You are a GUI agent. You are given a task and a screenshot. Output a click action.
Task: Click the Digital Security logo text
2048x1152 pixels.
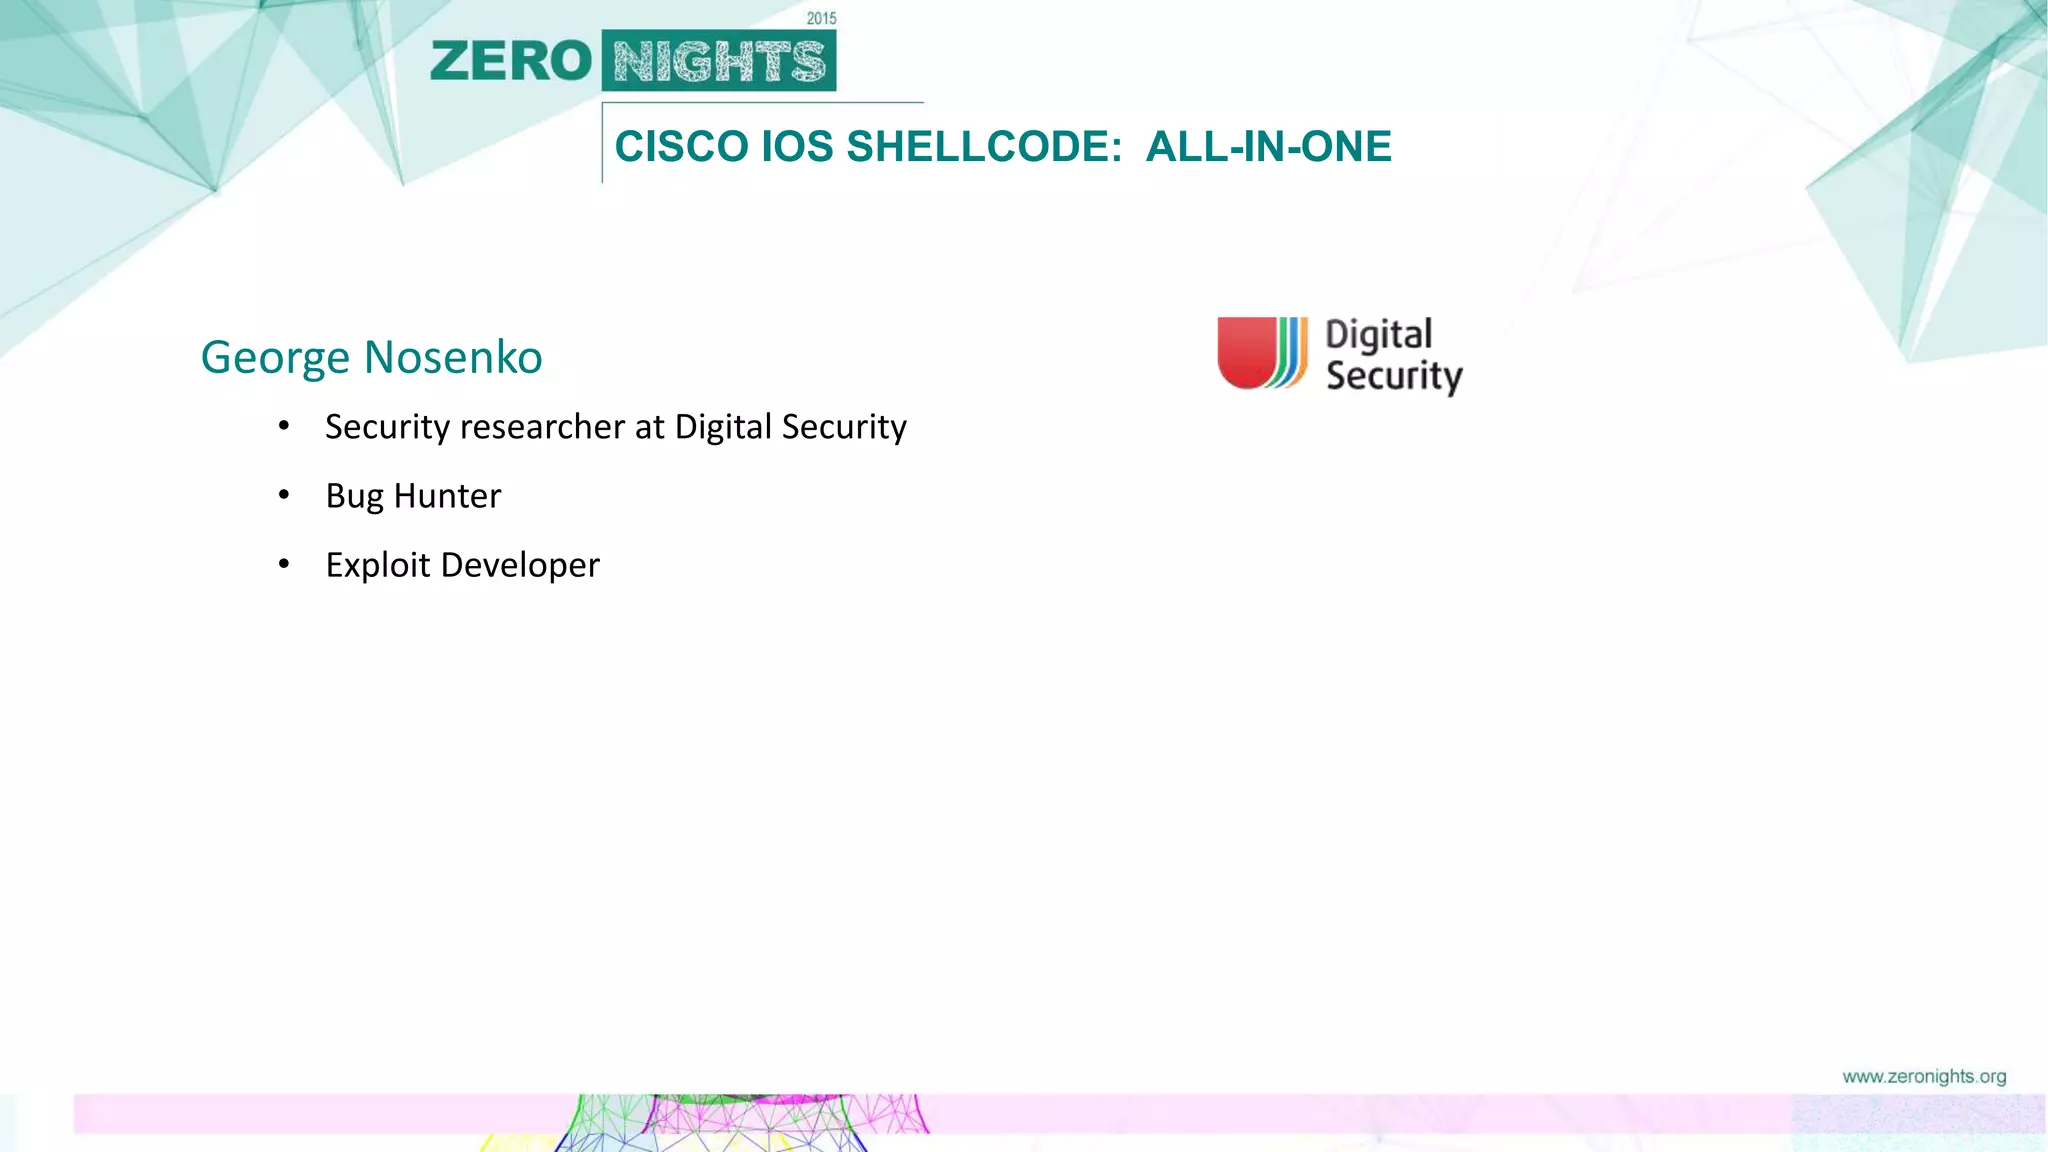pyautogui.click(x=1393, y=356)
